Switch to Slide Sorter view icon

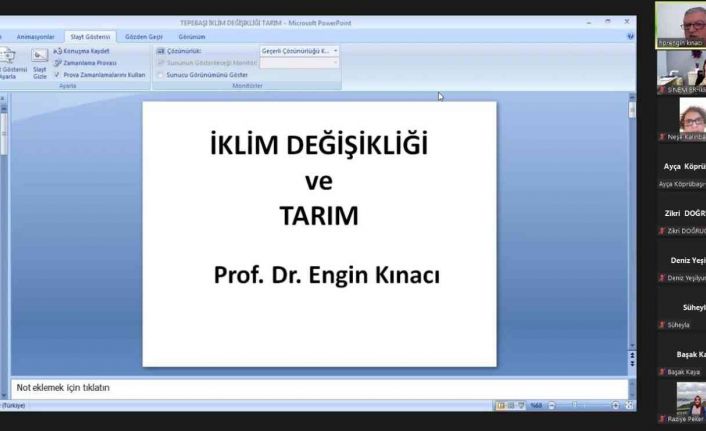click(511, 406)
